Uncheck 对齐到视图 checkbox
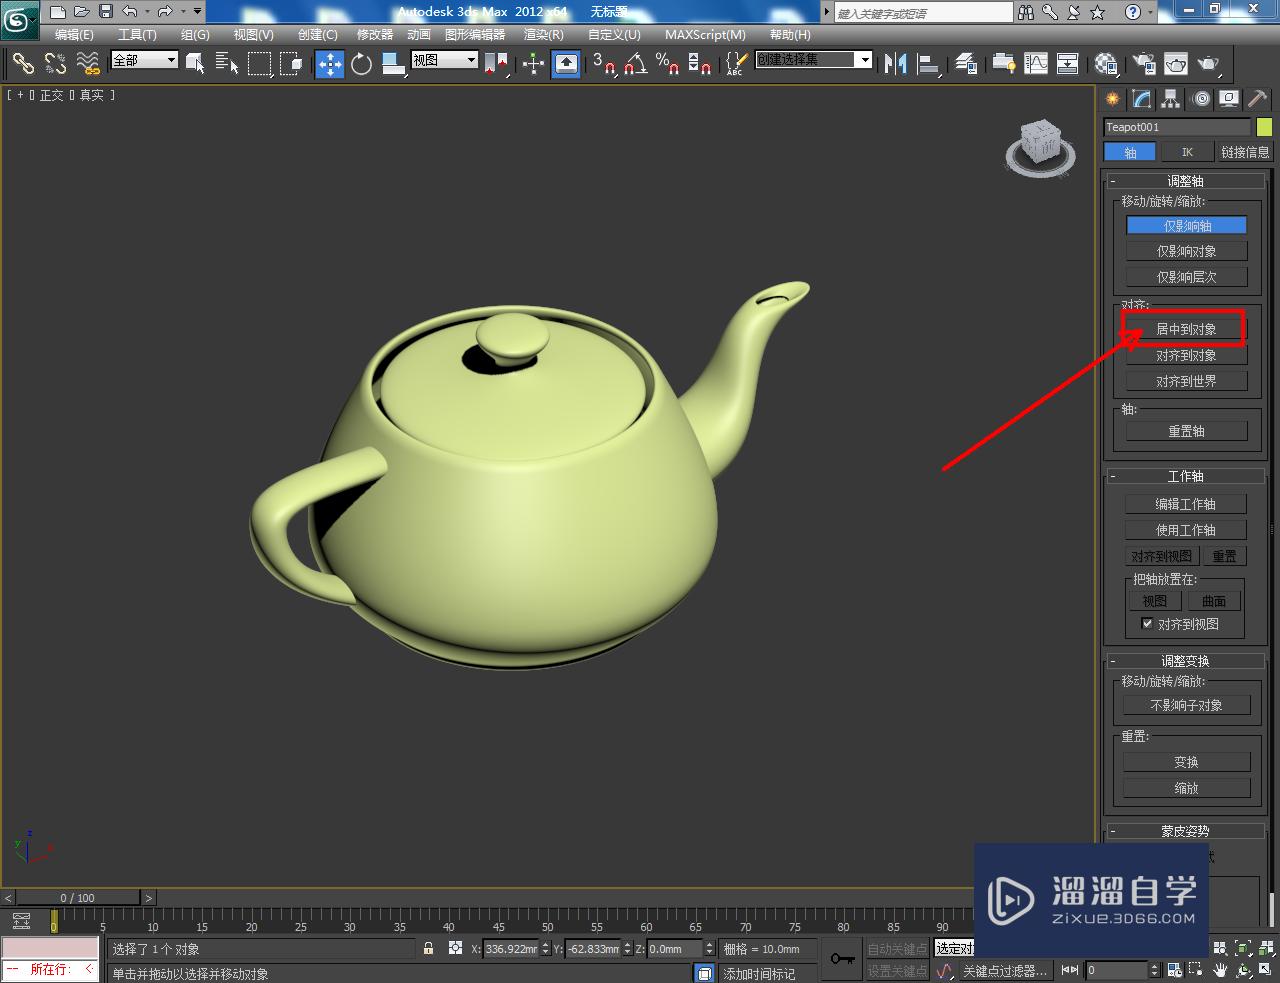 pyautogui.click(x=1147, y=623)
